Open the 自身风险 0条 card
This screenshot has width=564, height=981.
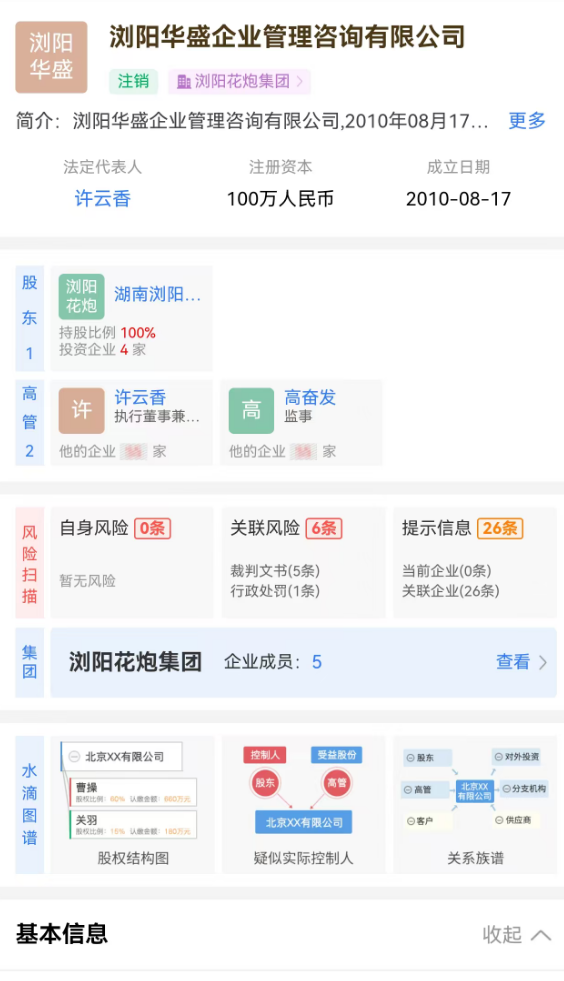click(132, 562)
